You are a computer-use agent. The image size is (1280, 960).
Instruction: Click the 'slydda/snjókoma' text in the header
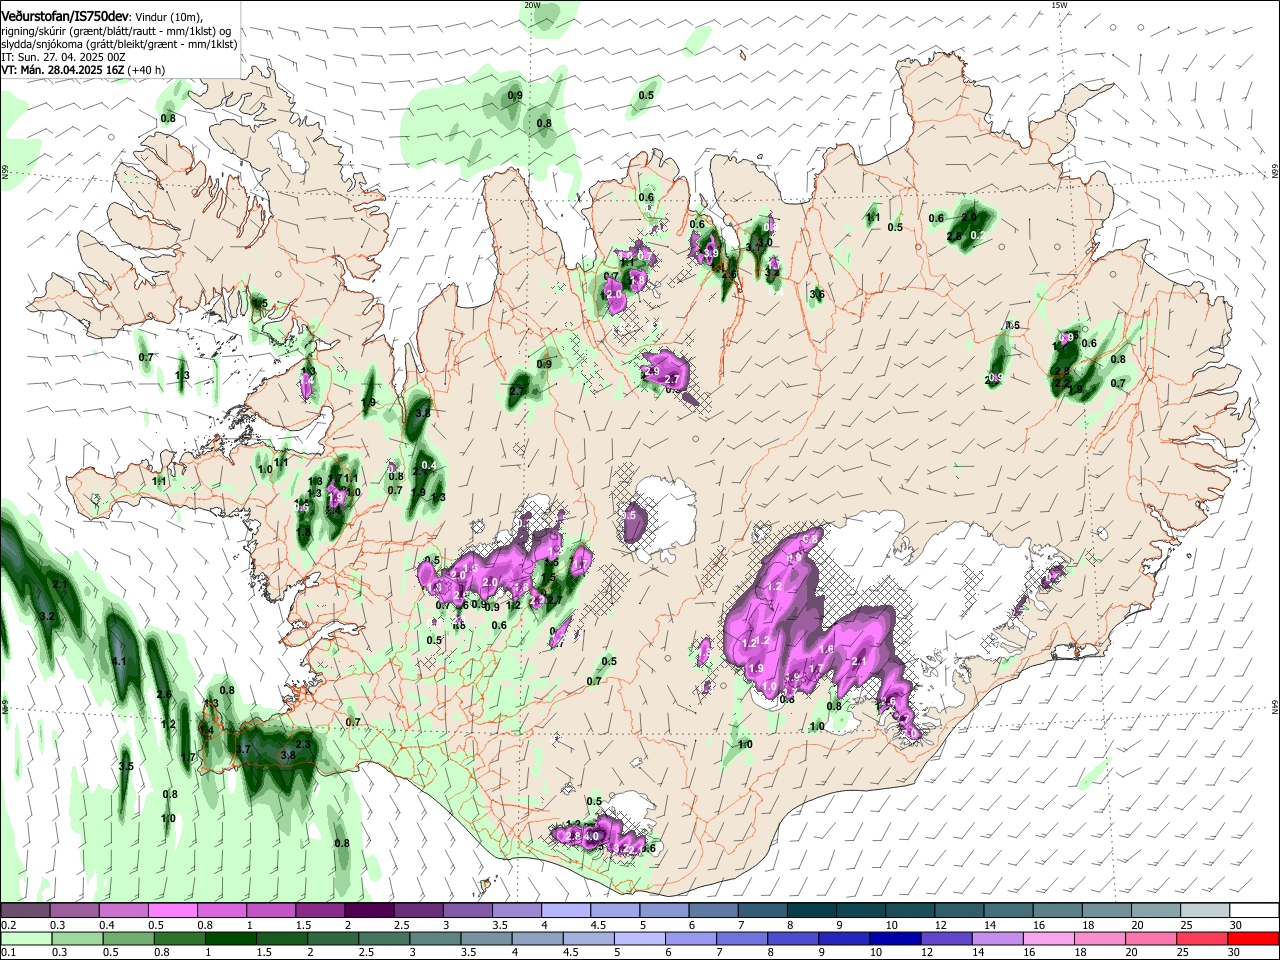point(42,44)
